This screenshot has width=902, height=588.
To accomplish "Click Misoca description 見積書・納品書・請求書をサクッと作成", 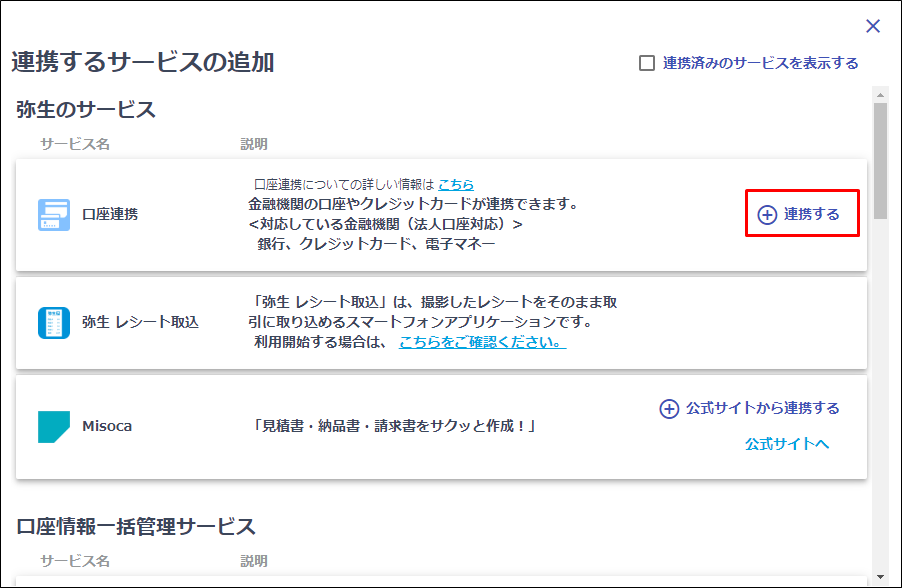I will pos(393,426).
